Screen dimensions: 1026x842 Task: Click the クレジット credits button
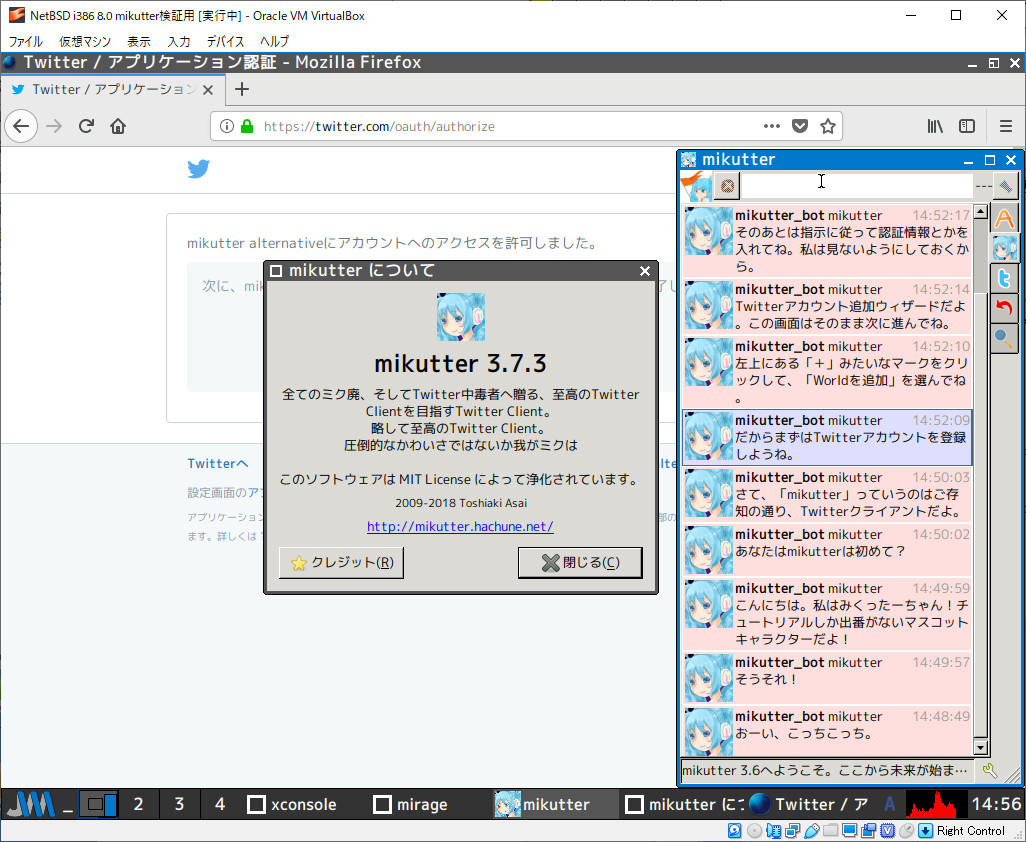click(341, 563)
